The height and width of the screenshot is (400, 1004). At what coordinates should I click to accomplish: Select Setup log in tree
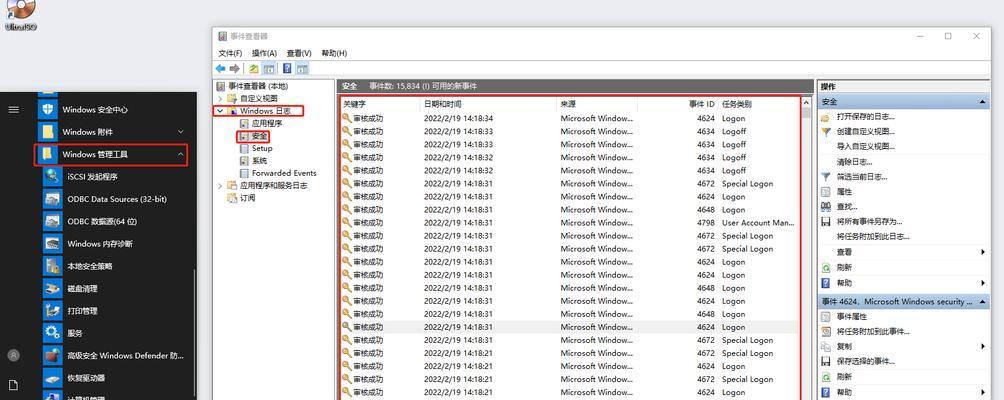(x=261, y=148)
